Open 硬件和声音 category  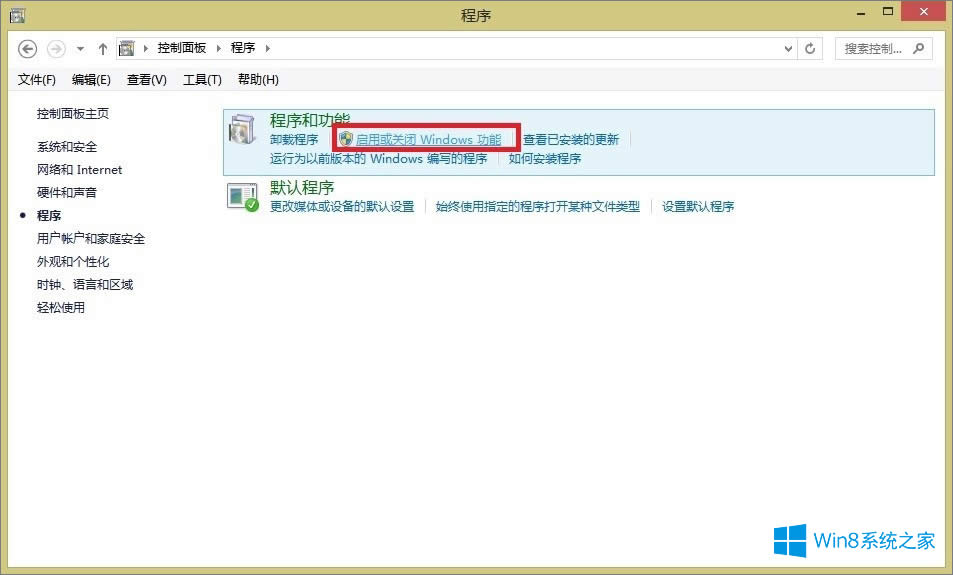point(67,193)
